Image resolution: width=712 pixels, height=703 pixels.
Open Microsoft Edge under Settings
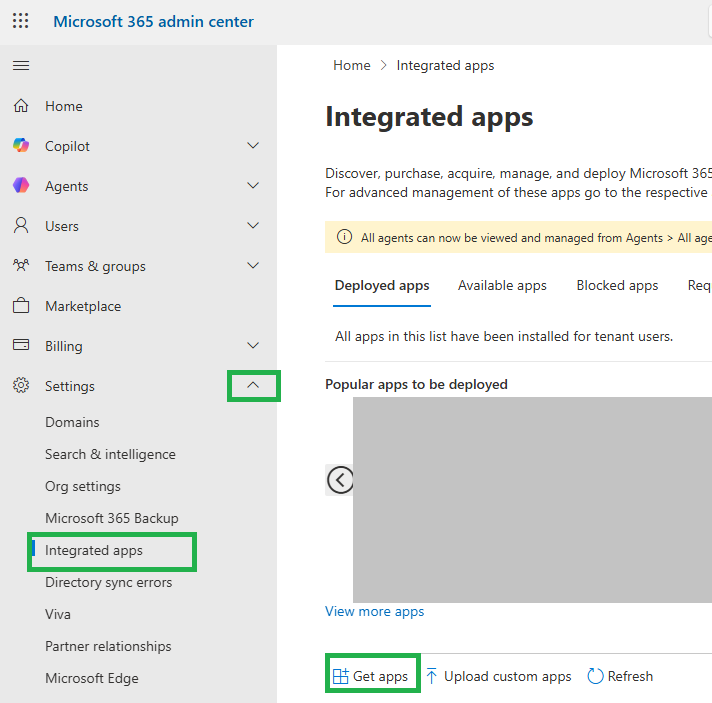coord(92,678)
